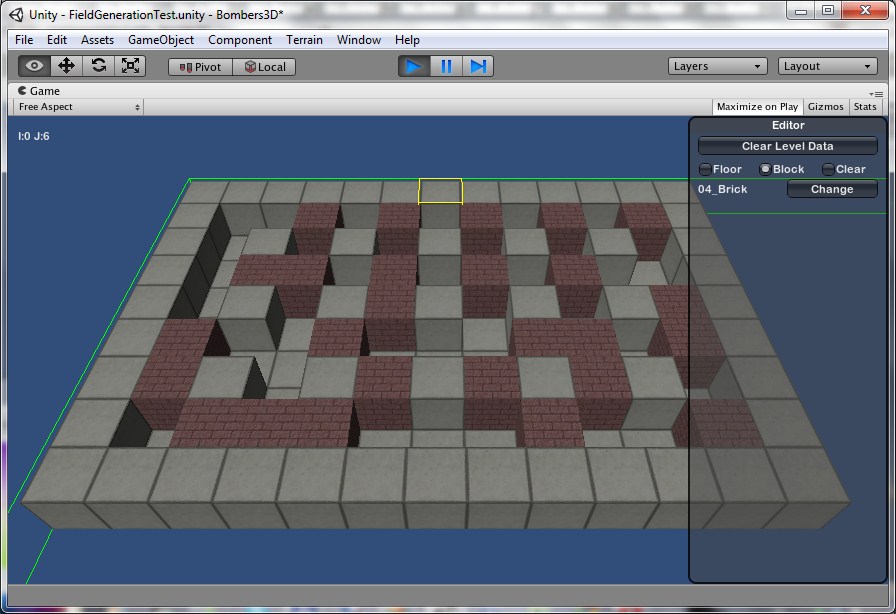
Task: Toggle the Pivot handle mode
Action: (x=201, y=67)
